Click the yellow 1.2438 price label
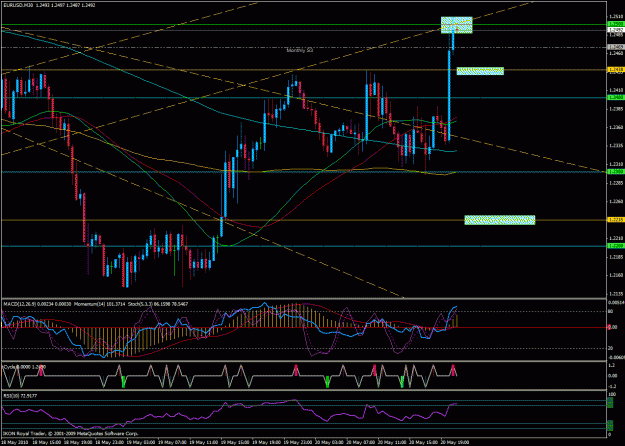The image size is (625, 446). pyautogui.click(x=615, y=70)
